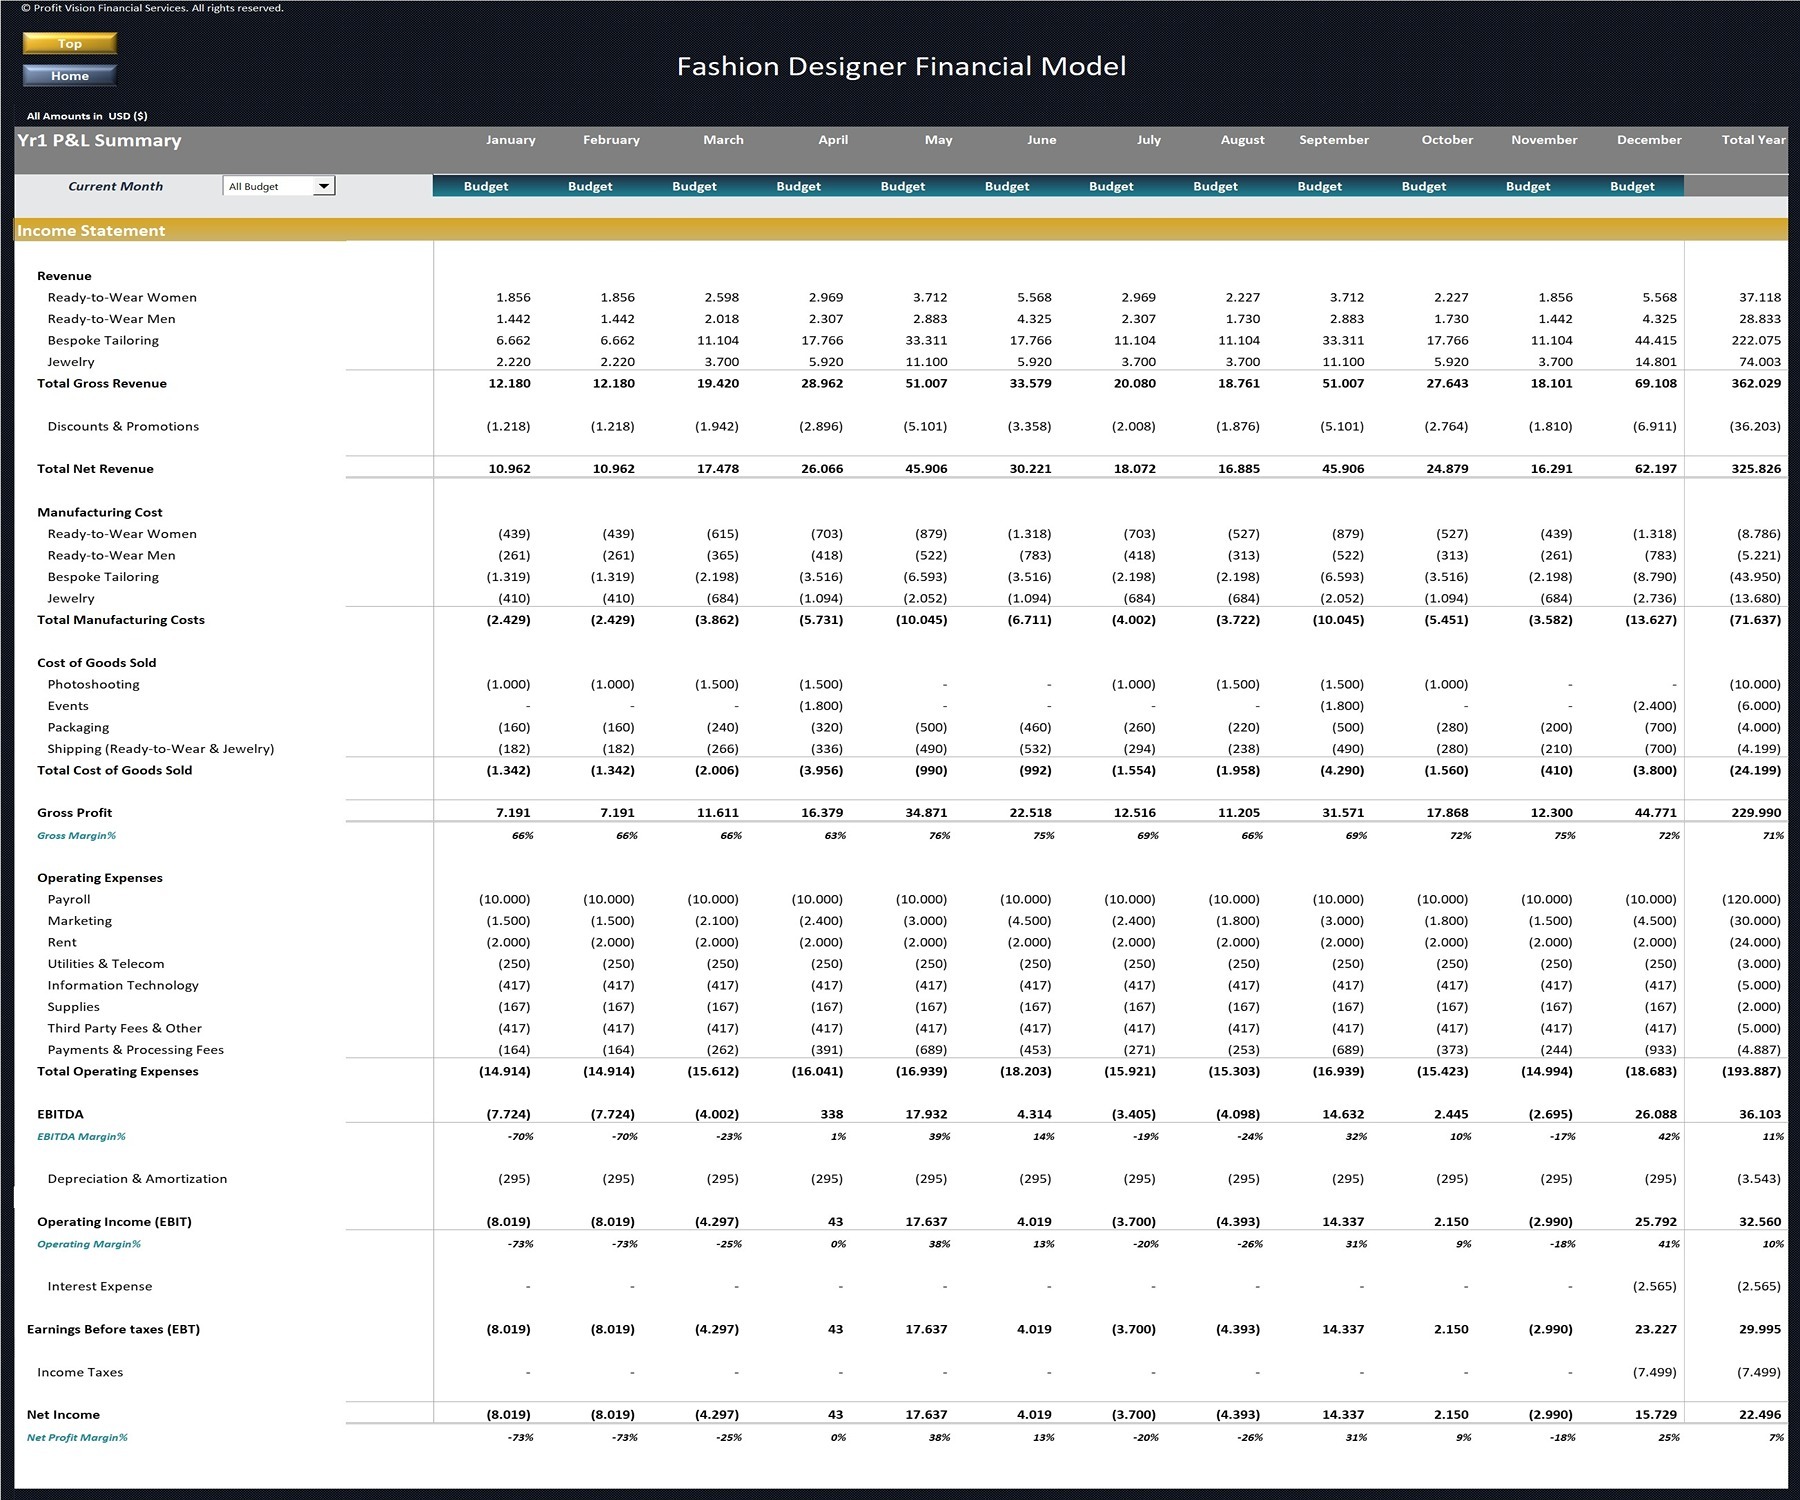This screenshot has height=1500, width=1800.
Task: Select the Cost of Goods Sold heading
Action: click(97, 663)
